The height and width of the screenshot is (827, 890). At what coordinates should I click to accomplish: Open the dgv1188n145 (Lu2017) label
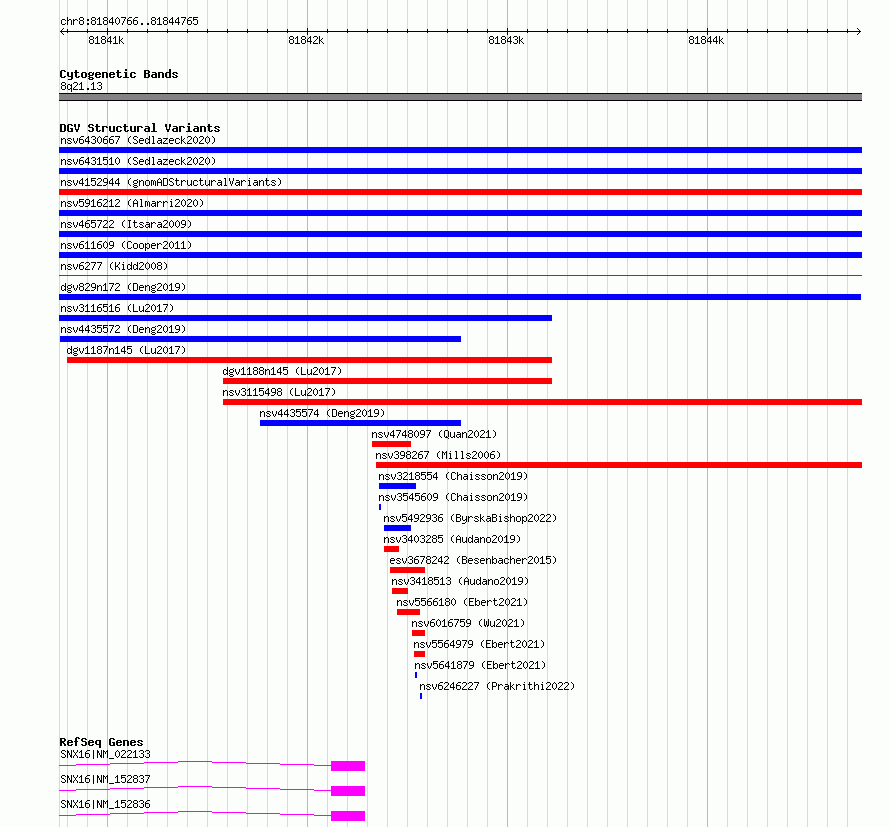(x=282, y=371)
